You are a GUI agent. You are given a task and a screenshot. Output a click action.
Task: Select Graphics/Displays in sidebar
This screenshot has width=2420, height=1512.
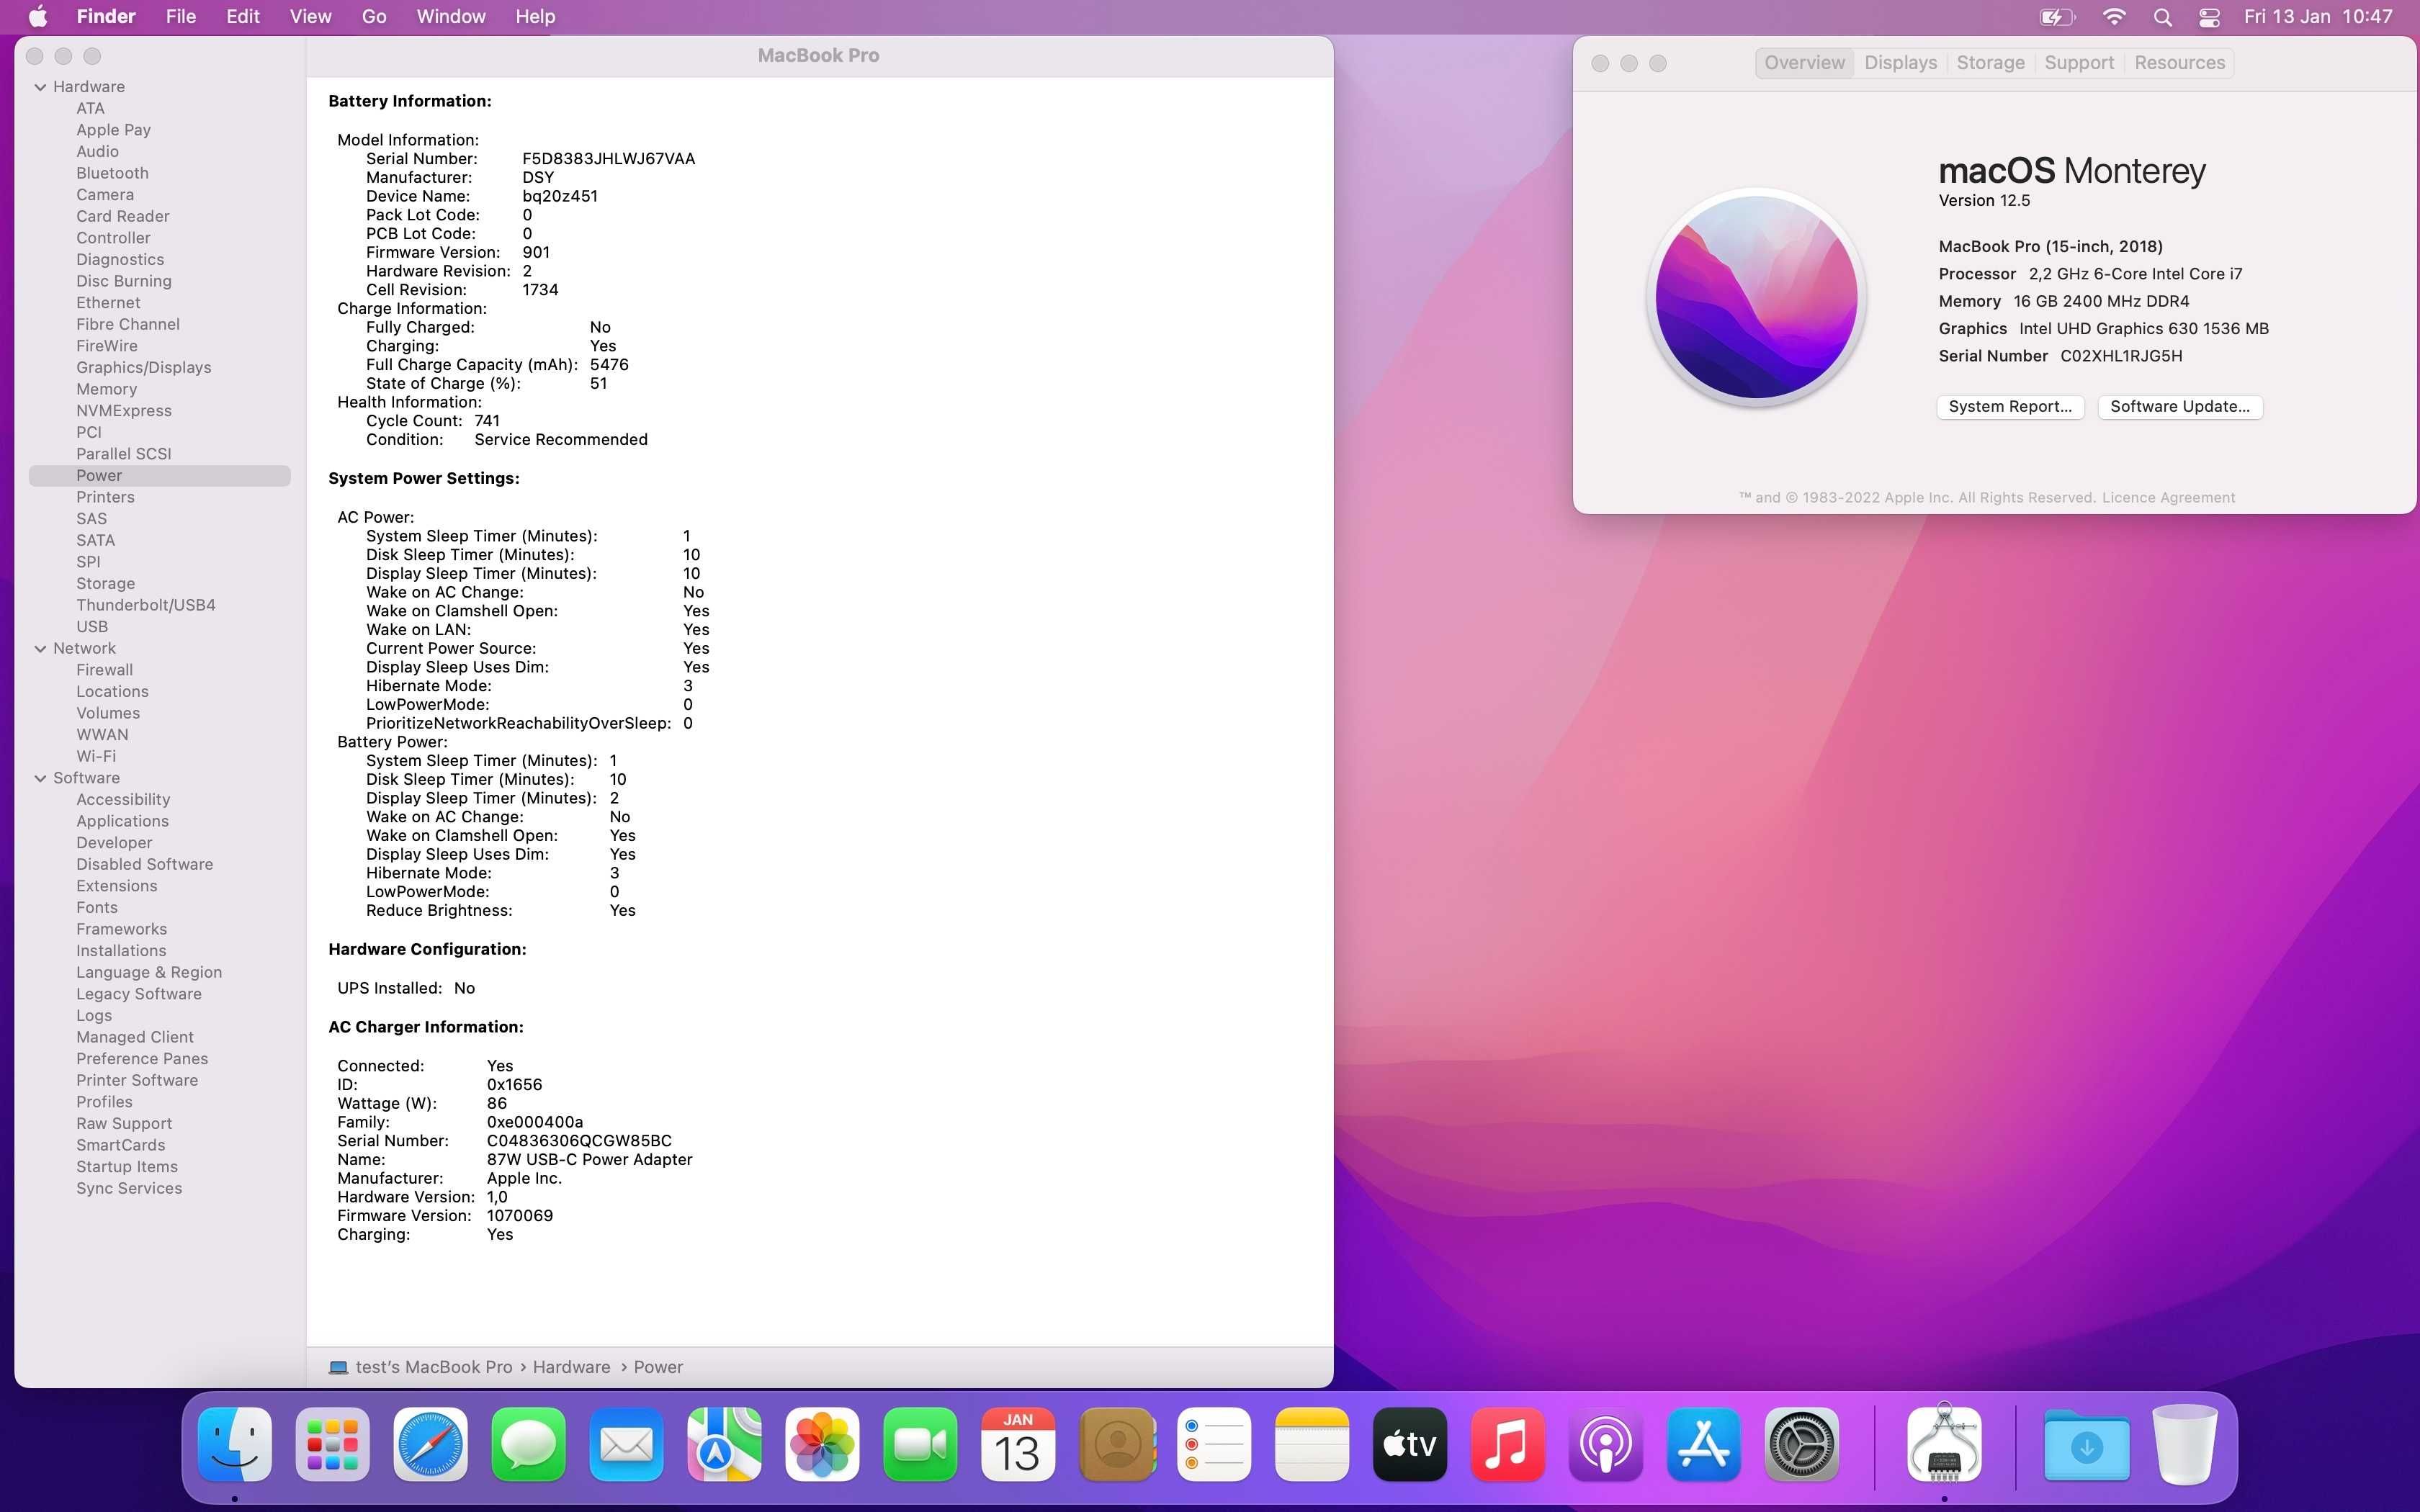(x=144, y=367)
